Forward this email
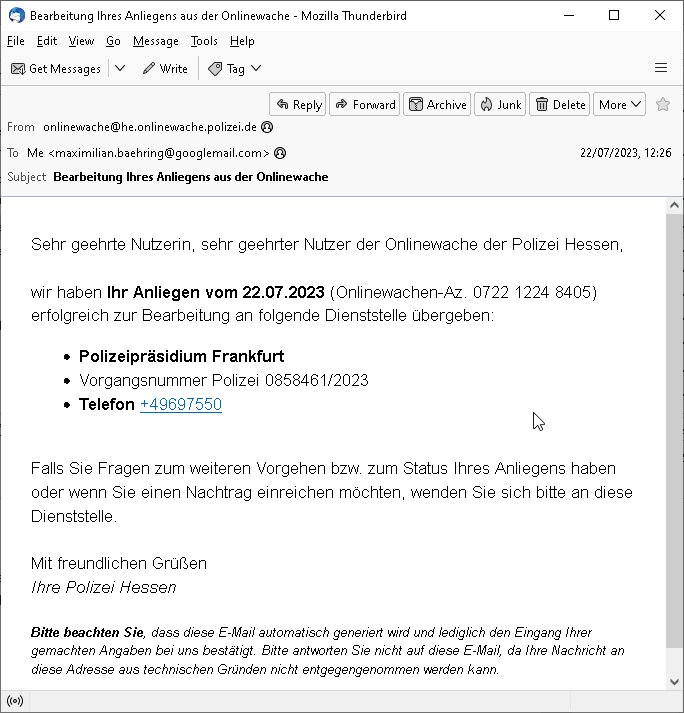This screenshot has height=713, width=684. [365, 105]
